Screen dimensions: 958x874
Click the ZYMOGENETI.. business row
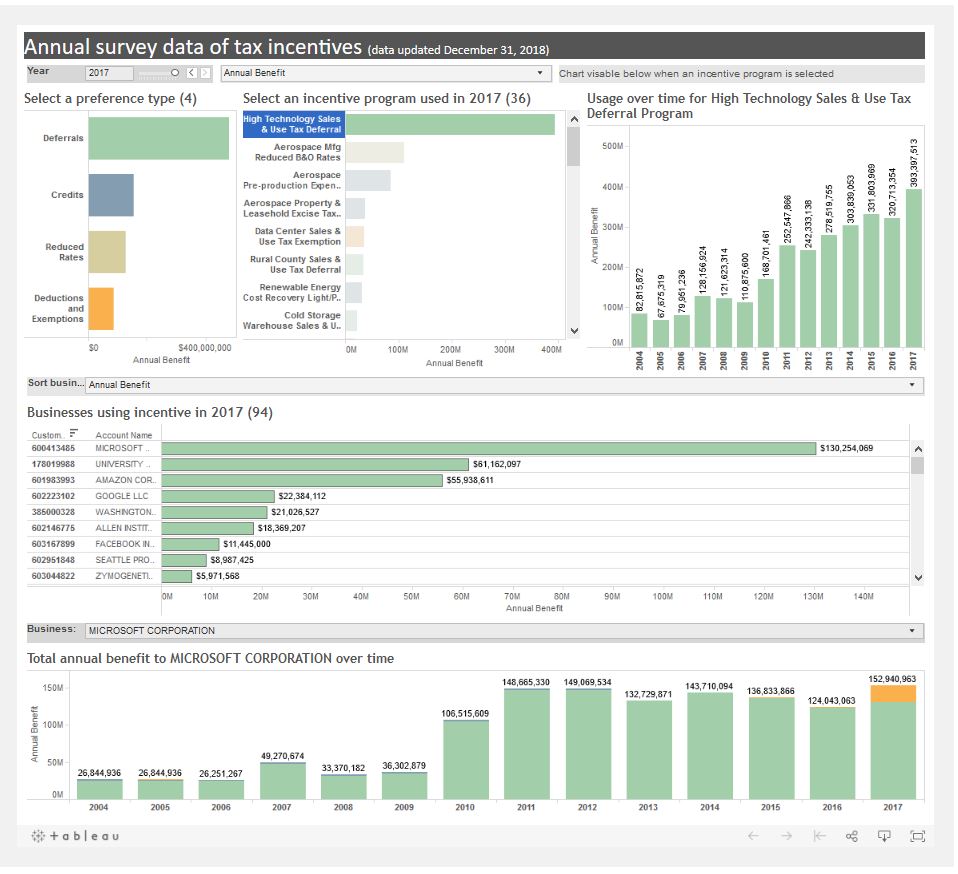pyautogui.click(x=177, y=575)
